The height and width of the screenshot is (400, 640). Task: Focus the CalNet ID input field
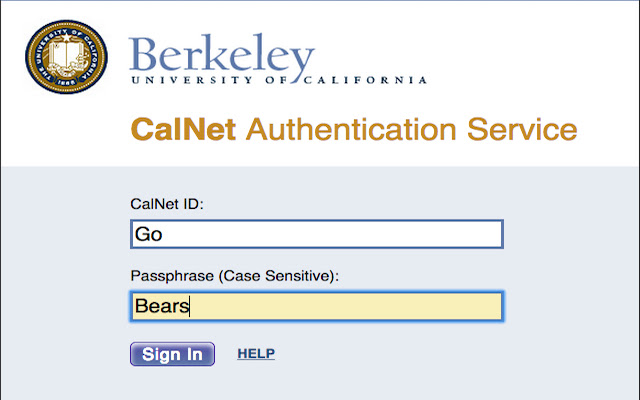coord(316,234)
